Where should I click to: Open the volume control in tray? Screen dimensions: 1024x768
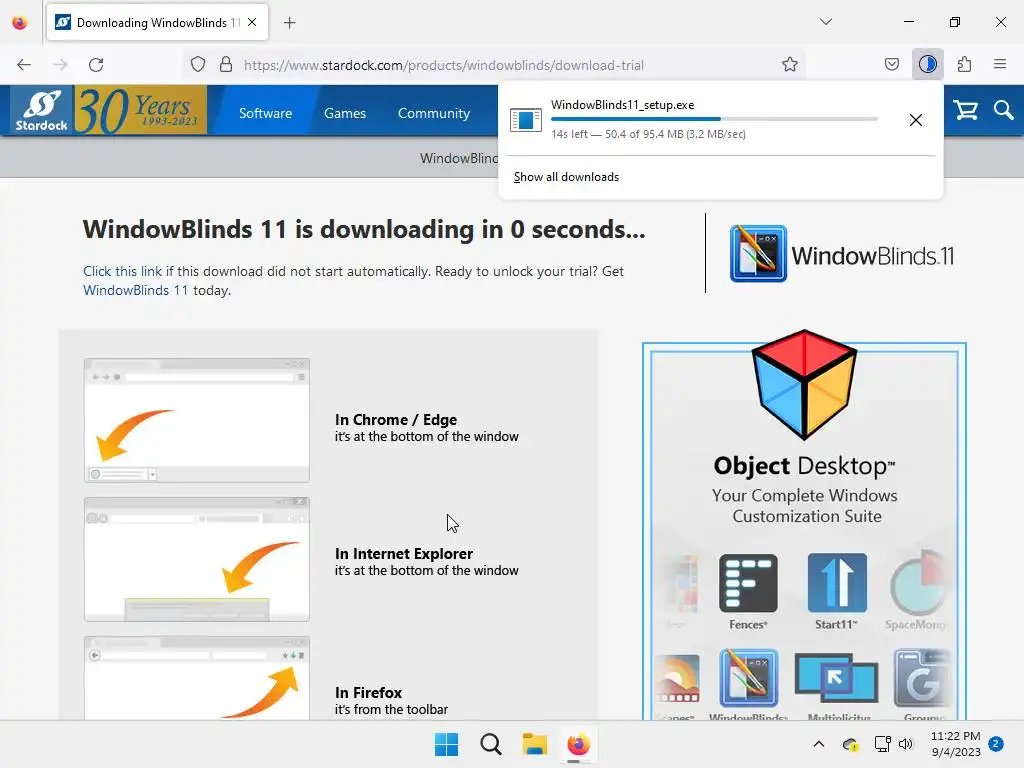coord(906,744)
